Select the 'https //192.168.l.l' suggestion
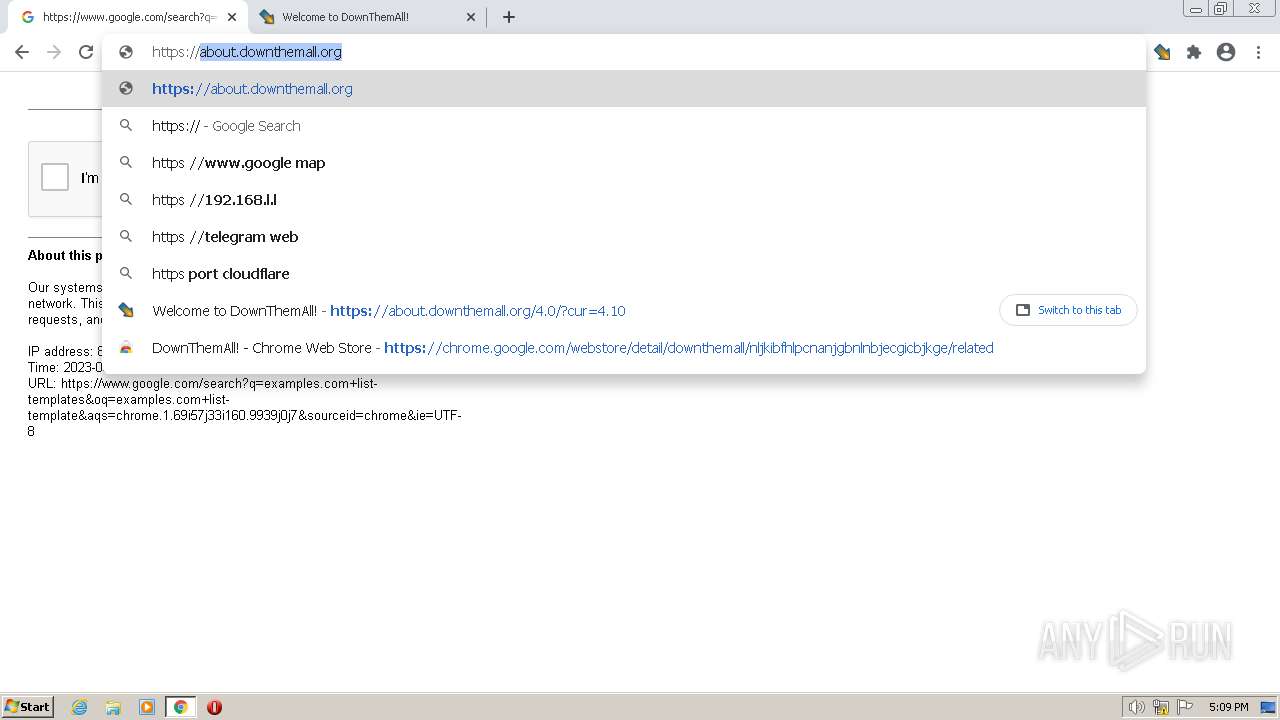This screenshot has height=720, width=1280. click(x=624, y=200)
